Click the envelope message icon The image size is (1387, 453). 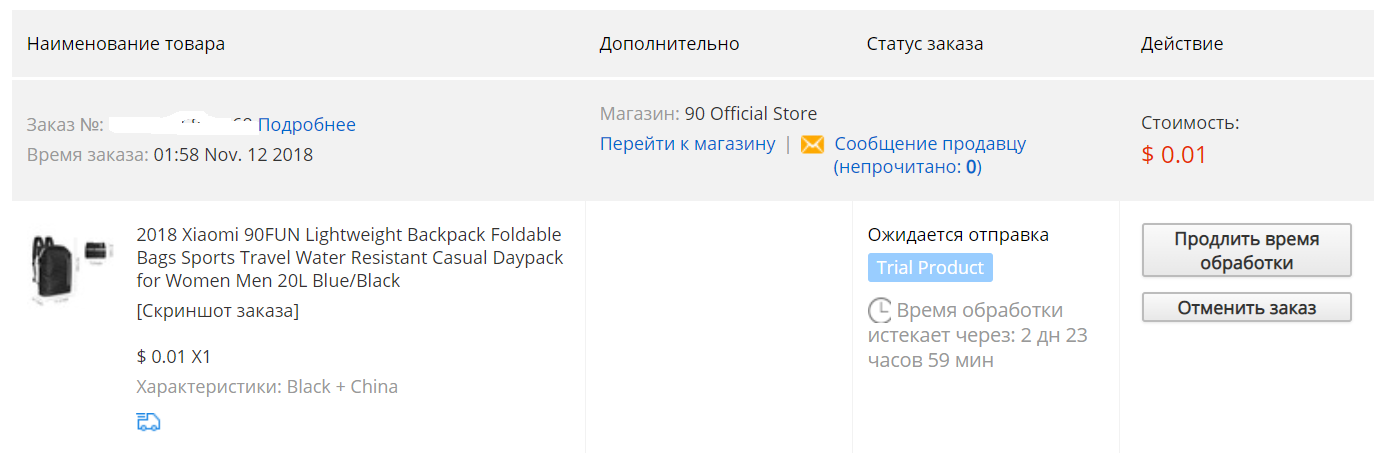click(x=812, y=144)
